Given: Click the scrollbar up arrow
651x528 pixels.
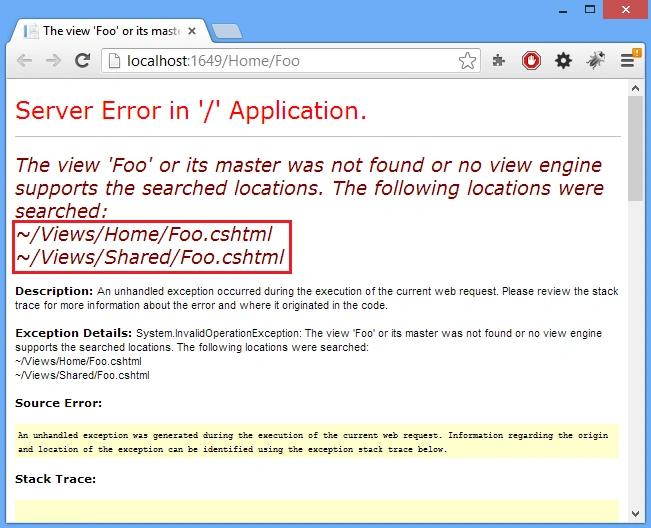Looking at the screenshot, I should (x=635, y=88).
